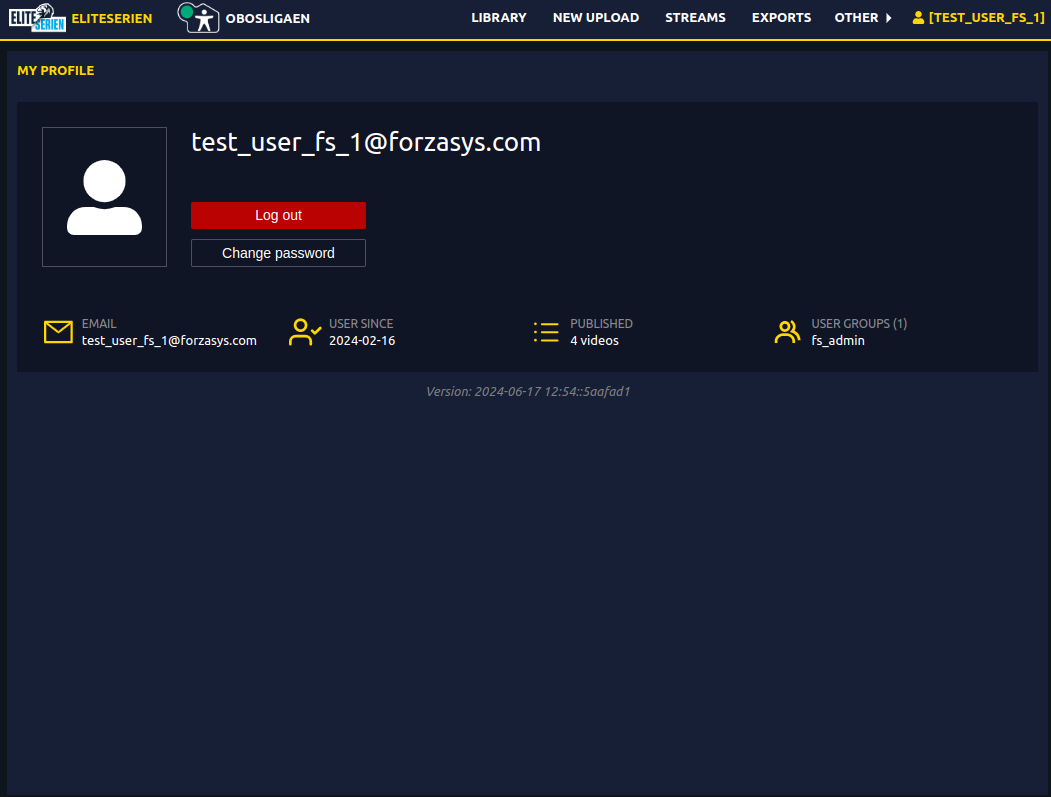
Task: Go to NEW UPLOAD
Action: pyautogui.click(x=596, y=17)
